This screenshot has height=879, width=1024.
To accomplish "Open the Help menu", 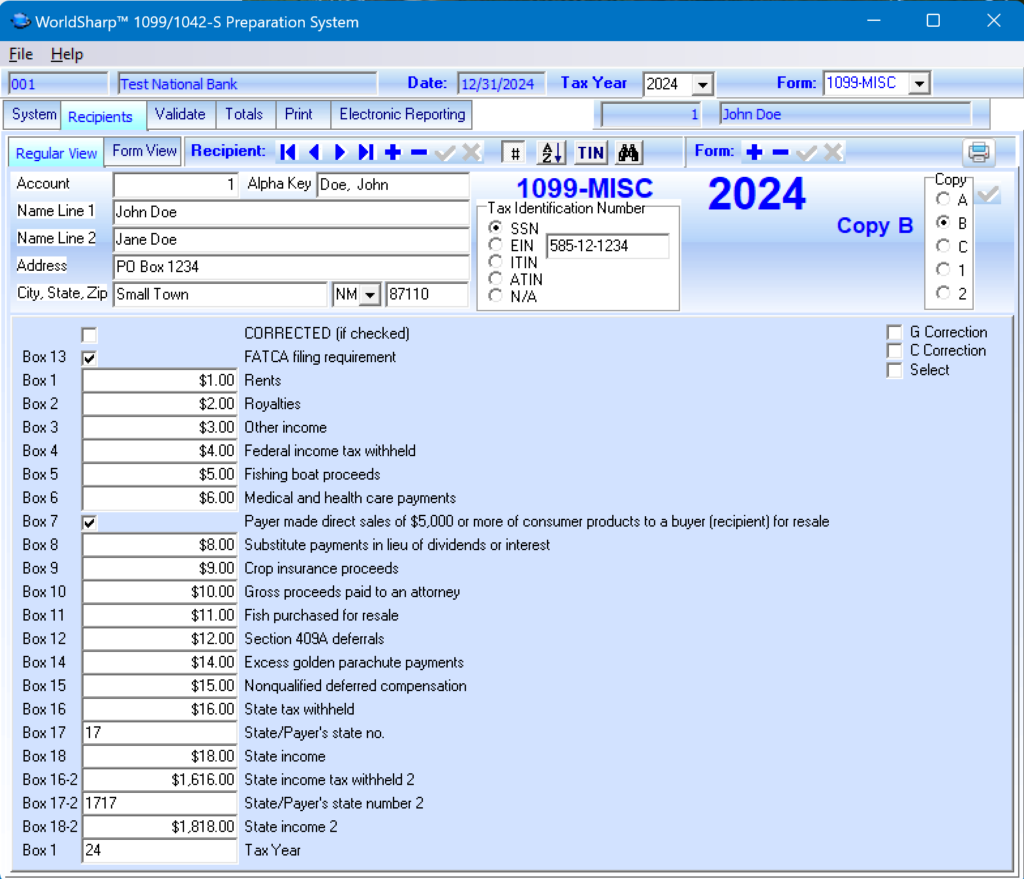I will (x=67, y=54).
